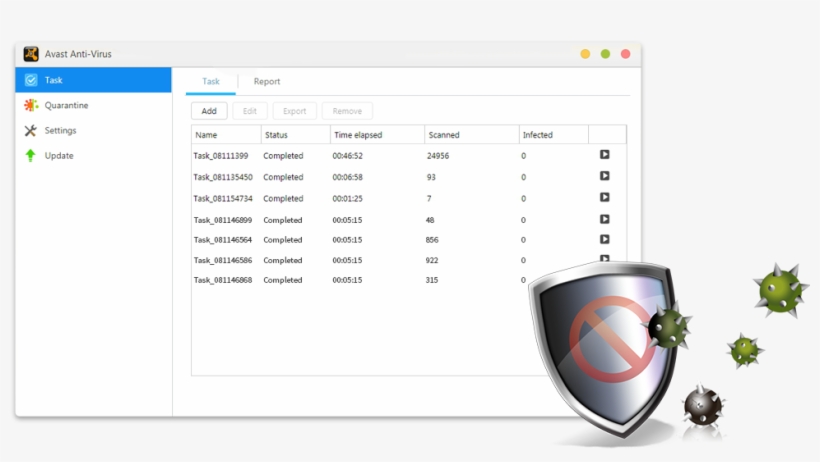820x462 pixels.
Task: Click Completed status of Task_081146868
Action: pyautogui.click(x=282, y=280)
